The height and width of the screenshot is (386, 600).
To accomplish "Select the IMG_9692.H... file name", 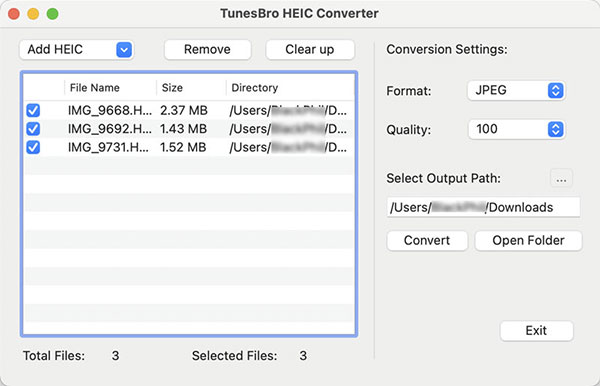I will coord(110,129).
